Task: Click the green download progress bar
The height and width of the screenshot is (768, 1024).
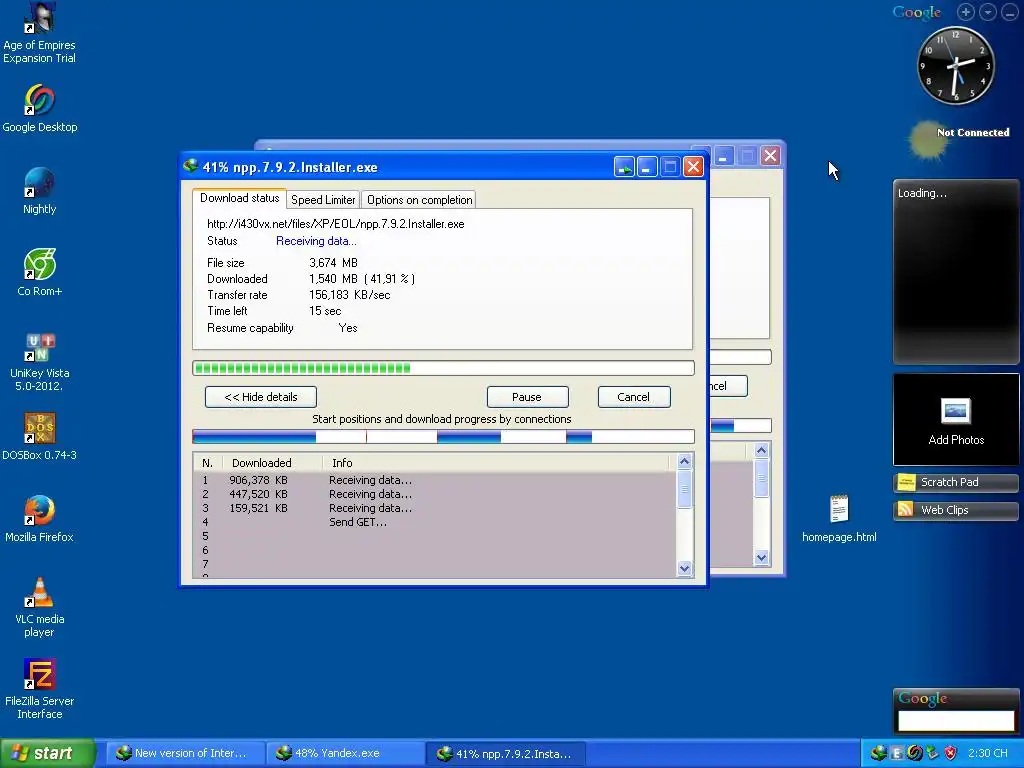Action: click(443, 368)
